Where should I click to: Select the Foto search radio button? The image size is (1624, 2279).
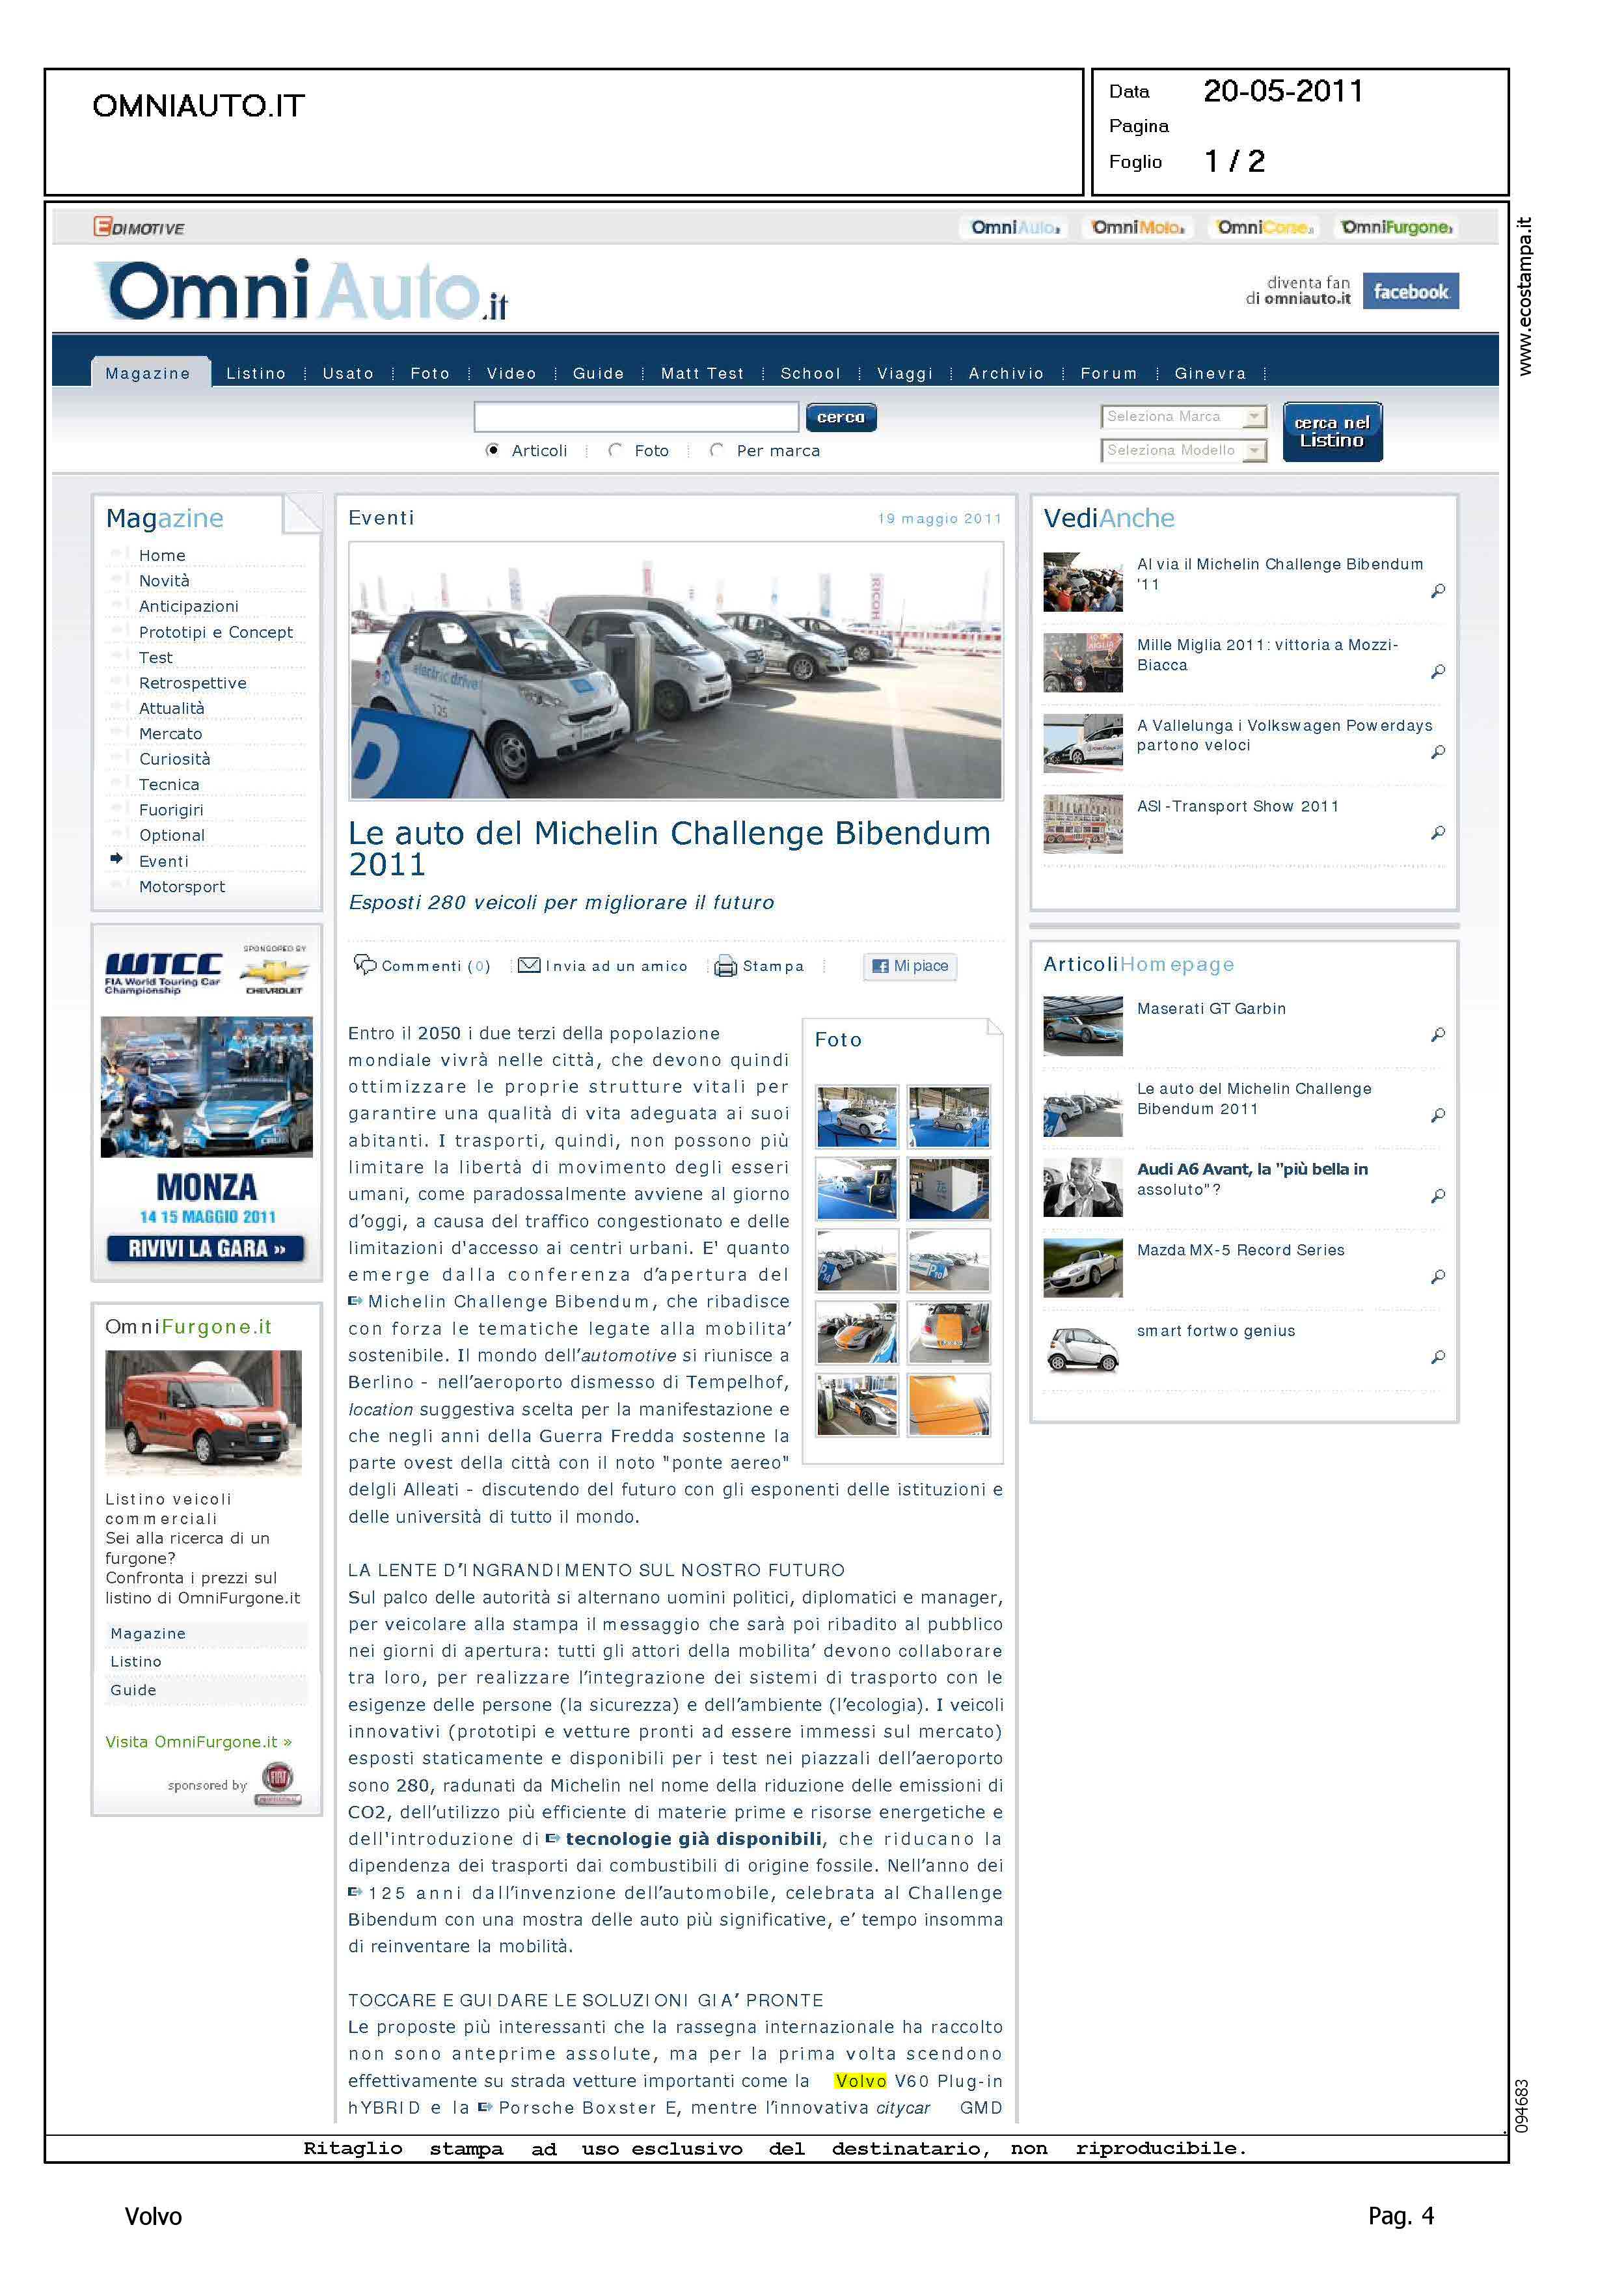click(x=616, y=450)
